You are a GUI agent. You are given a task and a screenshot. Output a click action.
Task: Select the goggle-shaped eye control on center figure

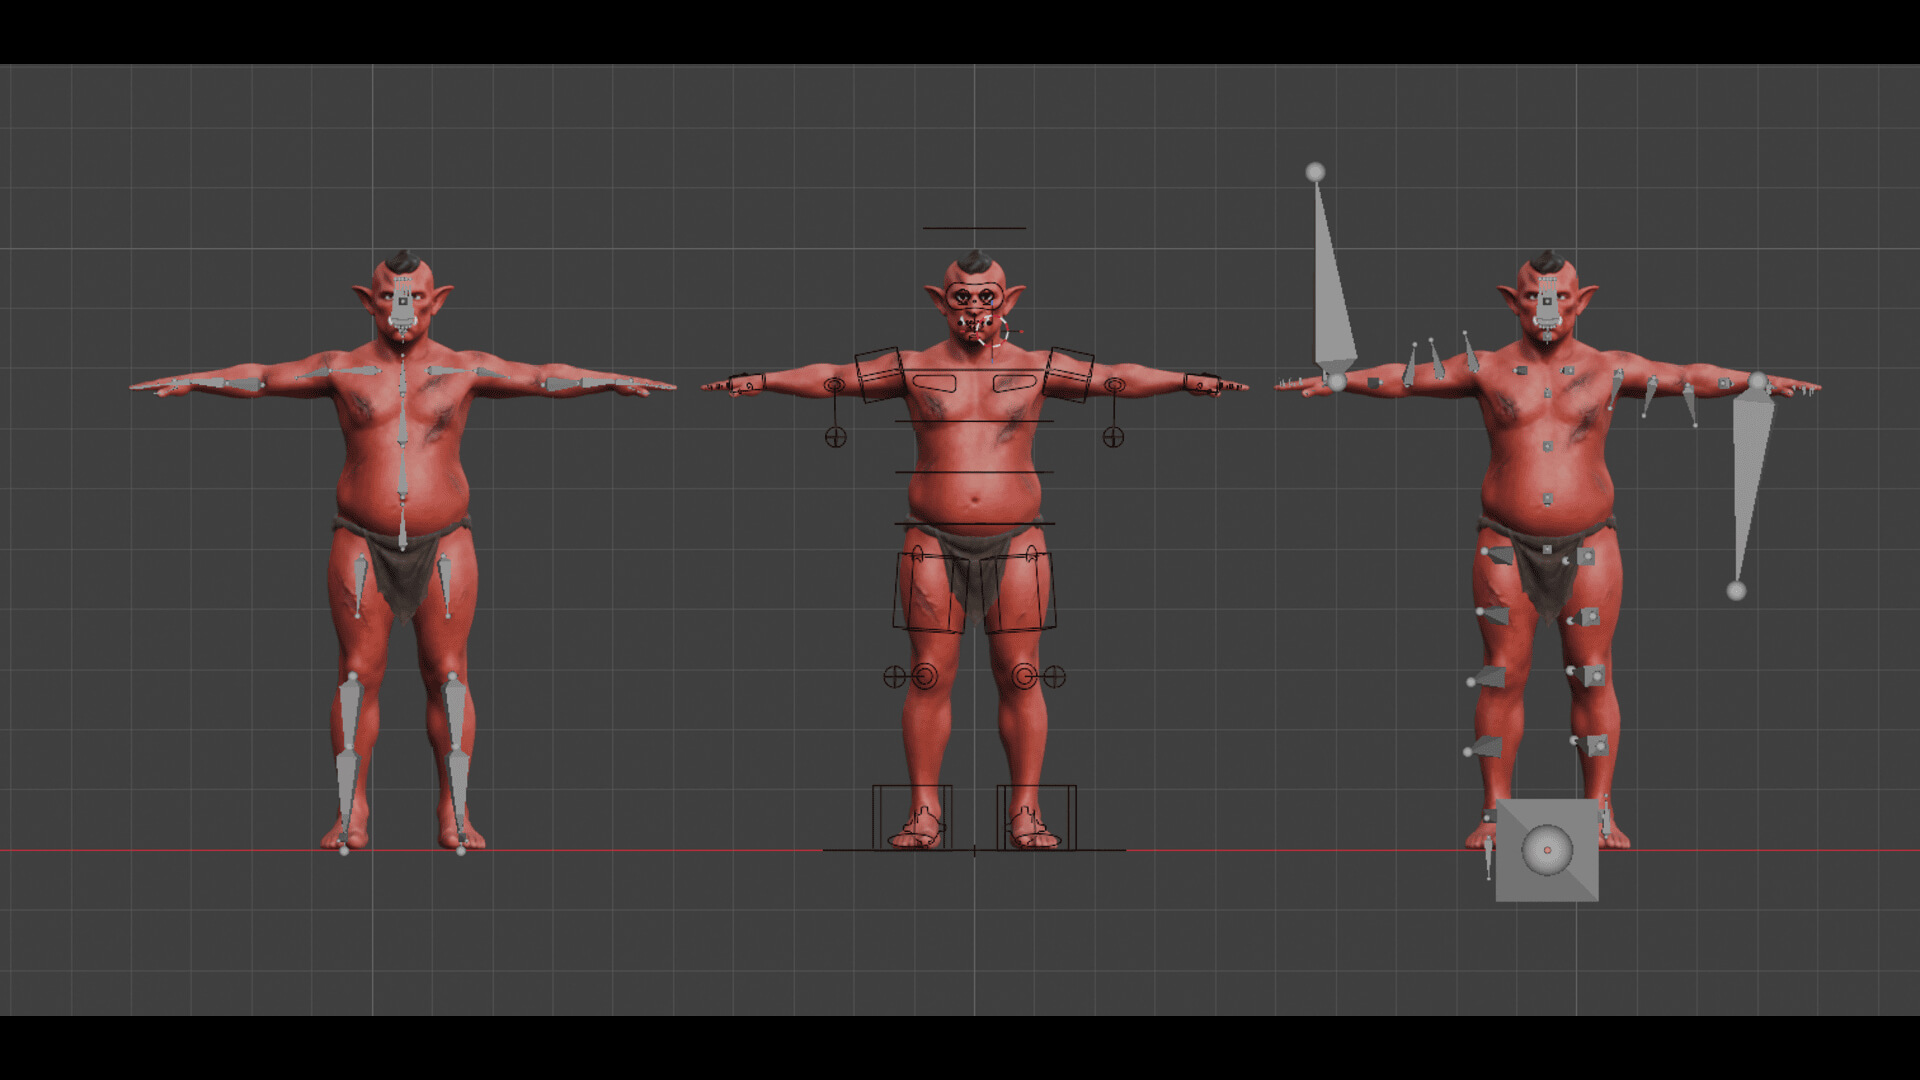click(x=974, y=297)
